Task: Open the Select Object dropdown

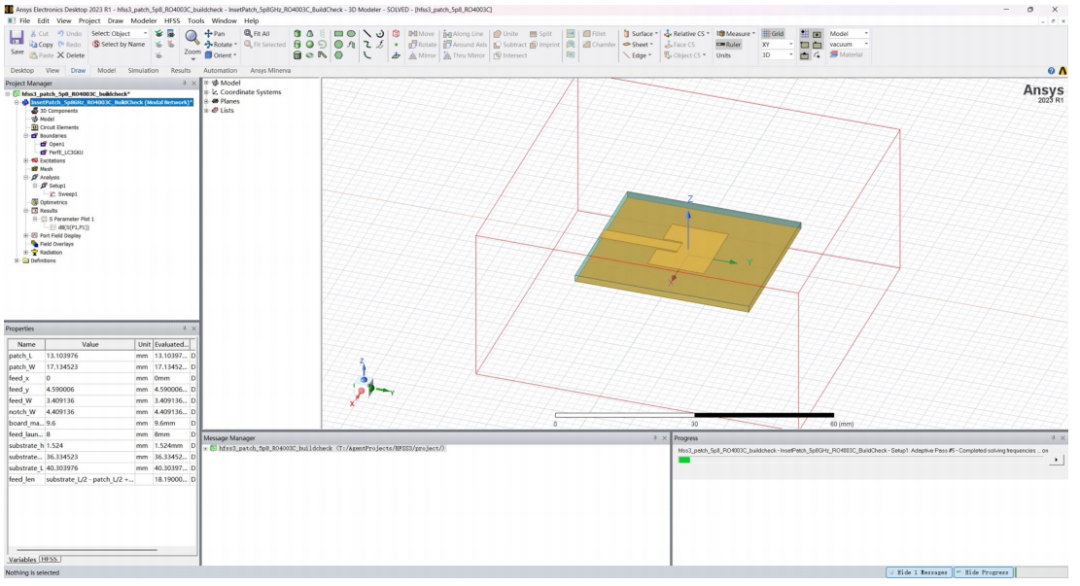Action: click(118, 33)
